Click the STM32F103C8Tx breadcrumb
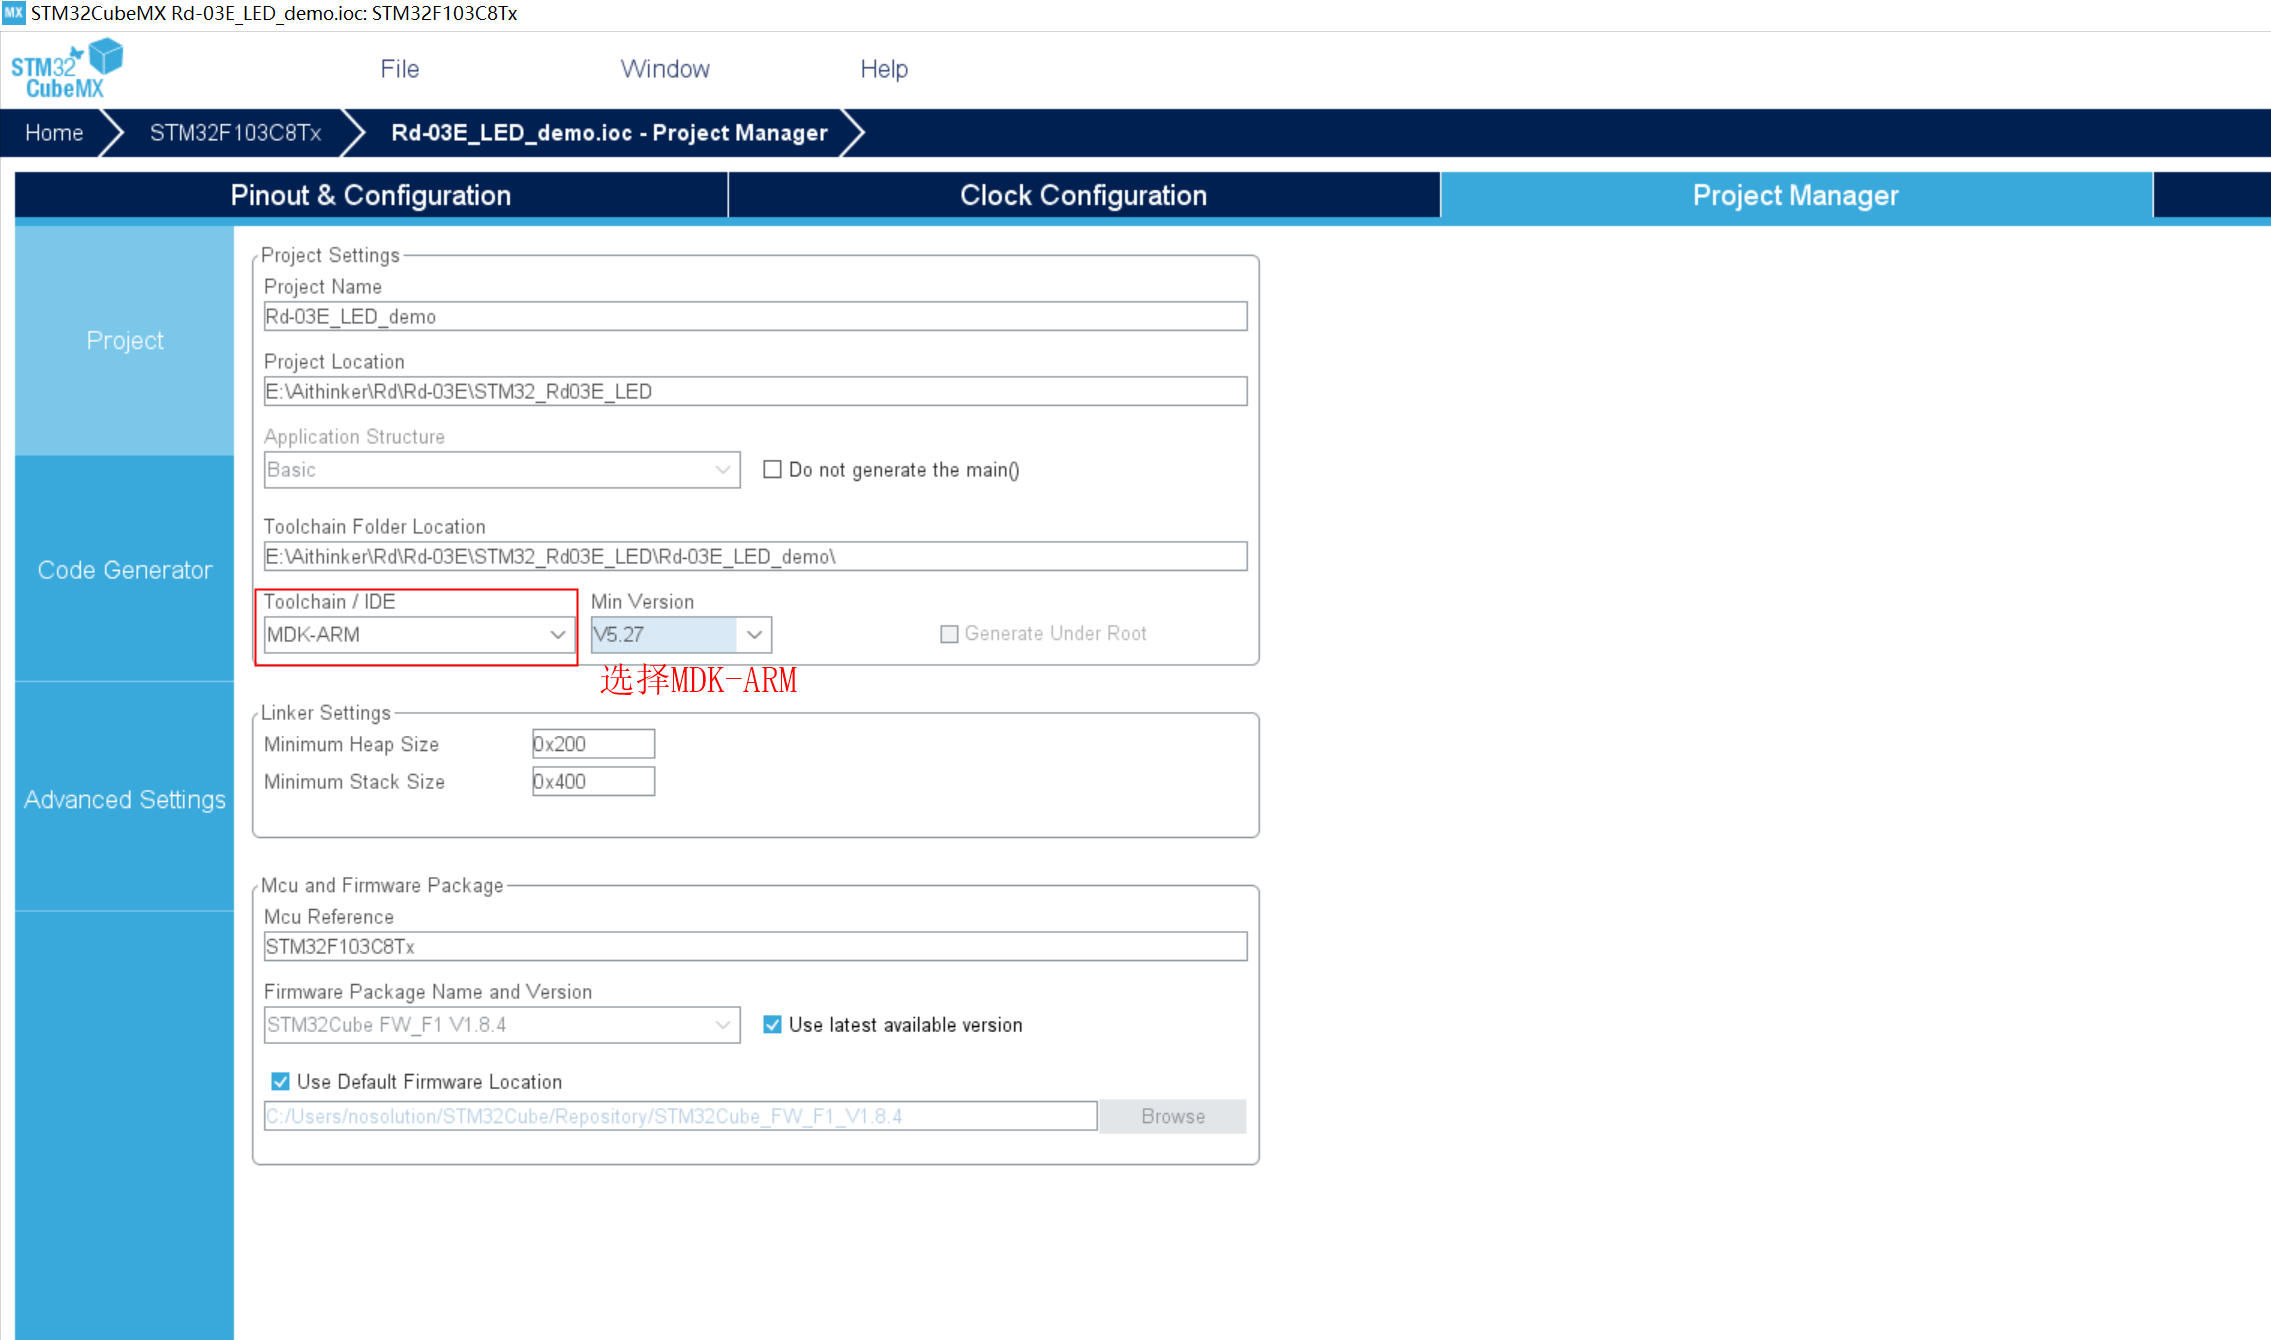This screenshot has height=1340, width=2271. pyautogui.click(x=235, y=133)
